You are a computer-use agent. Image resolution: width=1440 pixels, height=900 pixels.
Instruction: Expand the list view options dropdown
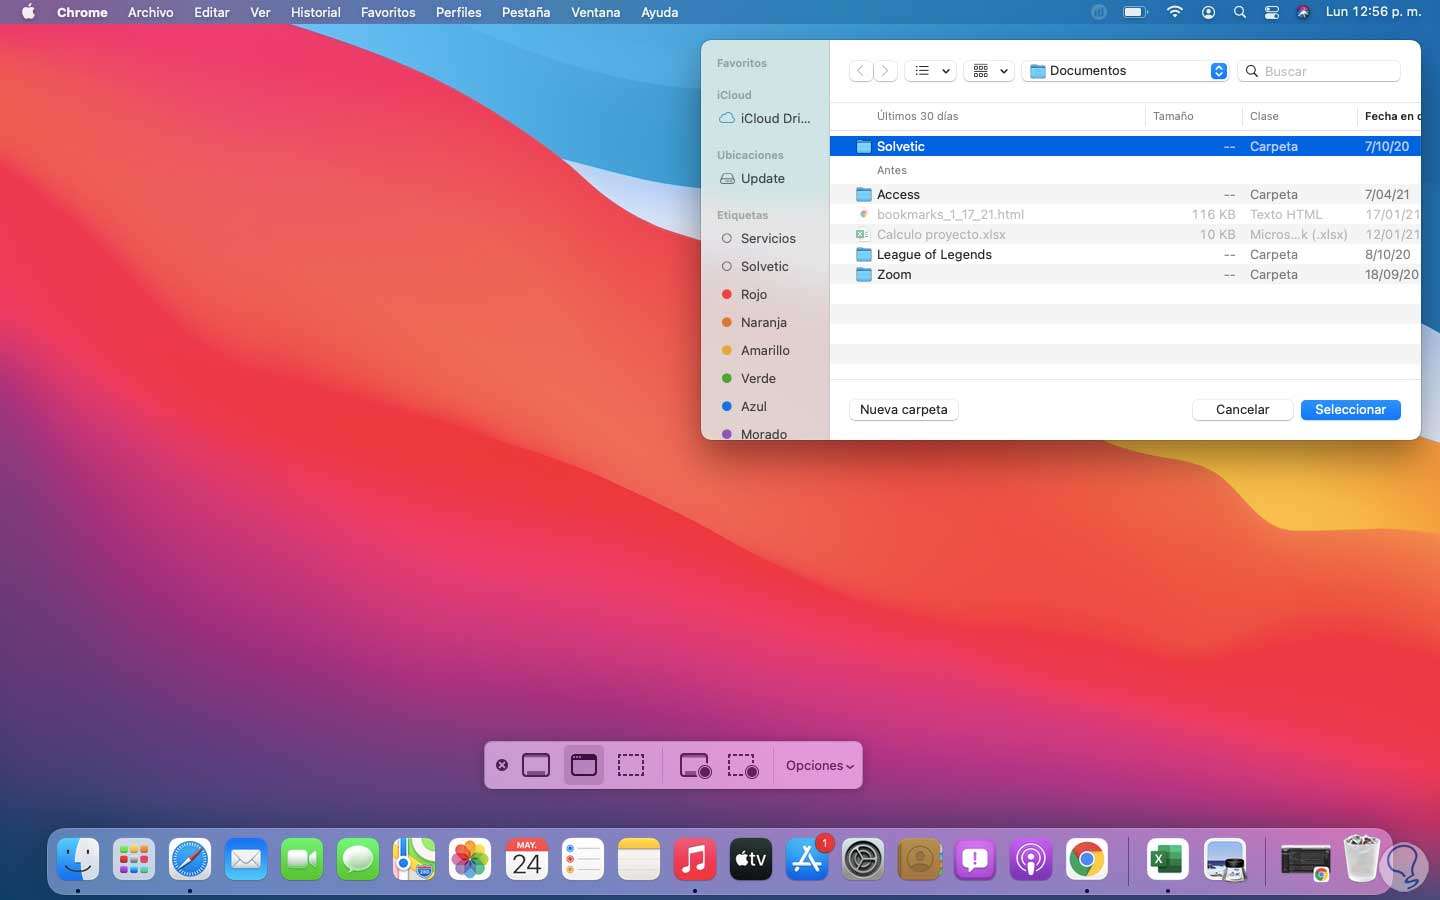(932, 71)
